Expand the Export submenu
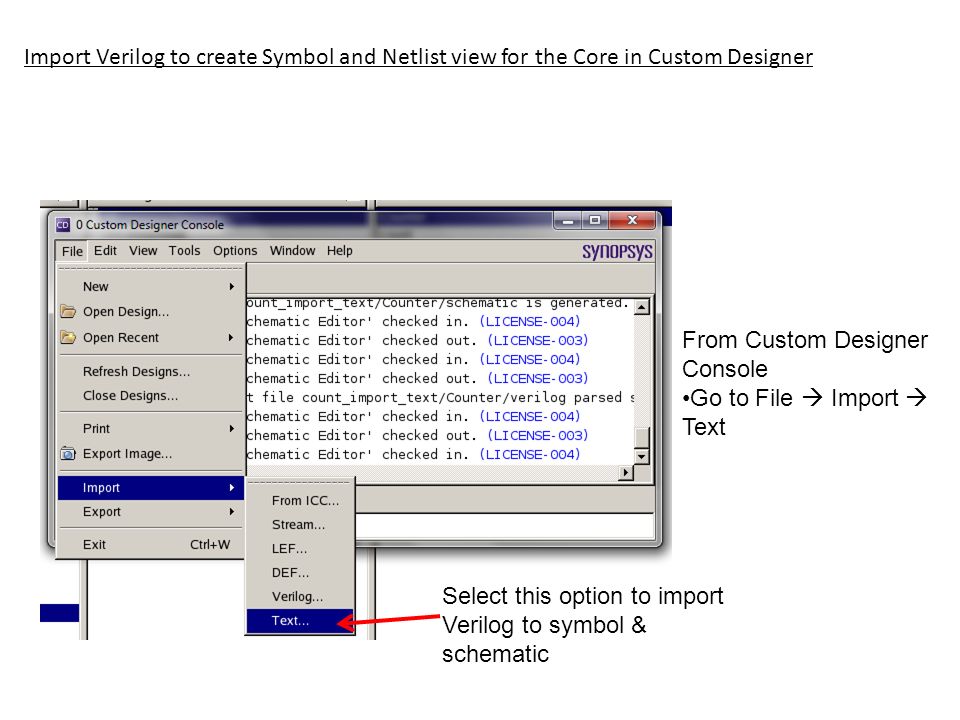The height and width of the screenshot is (720, 960). point(151,512)
